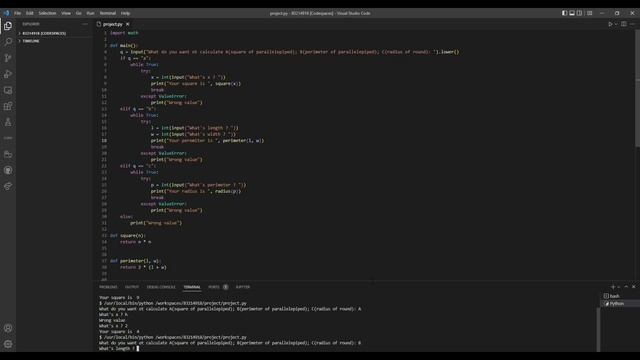Toggle the bottom panel layout button
This screenshot has width=640, height=360.
click(572, 13)
